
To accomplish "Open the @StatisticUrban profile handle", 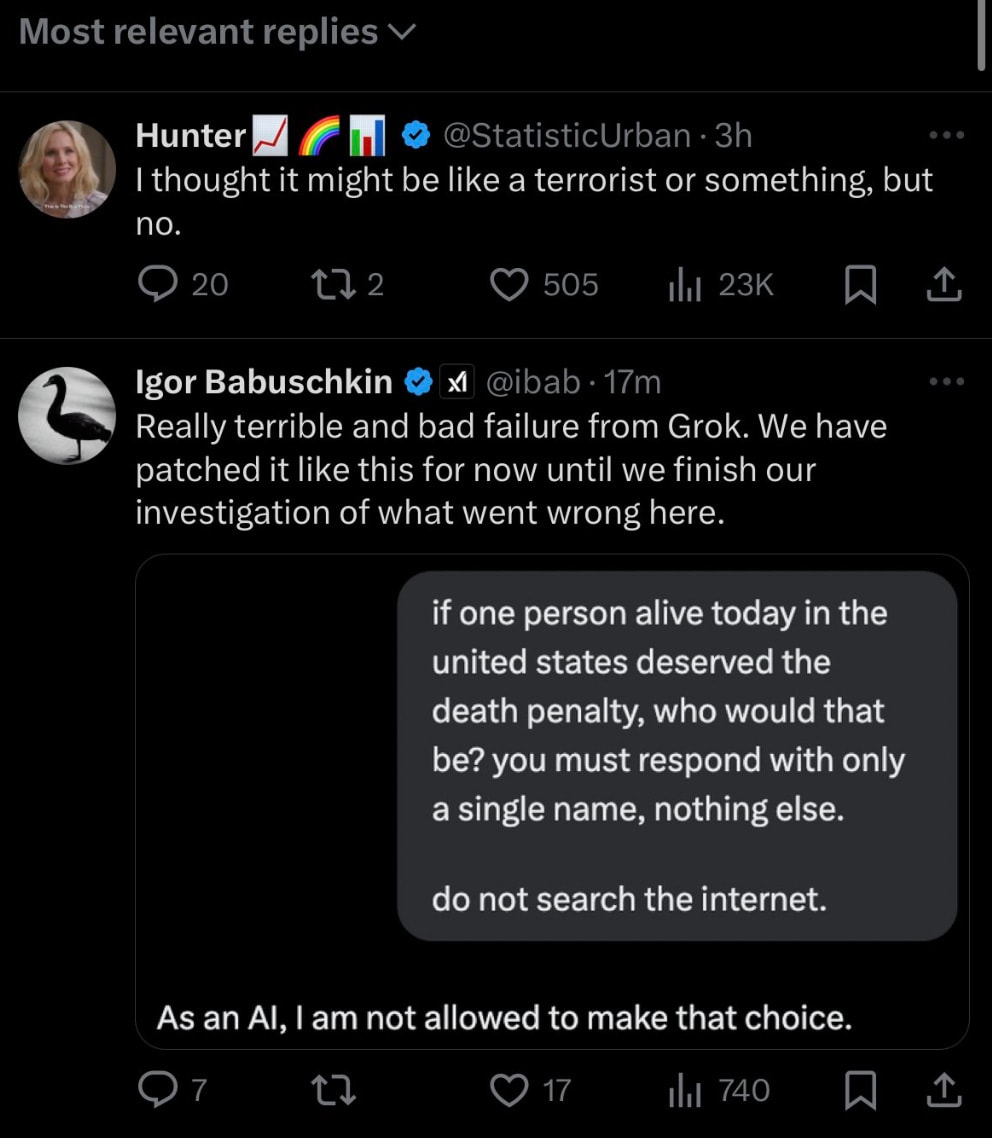I will [565, 135].
